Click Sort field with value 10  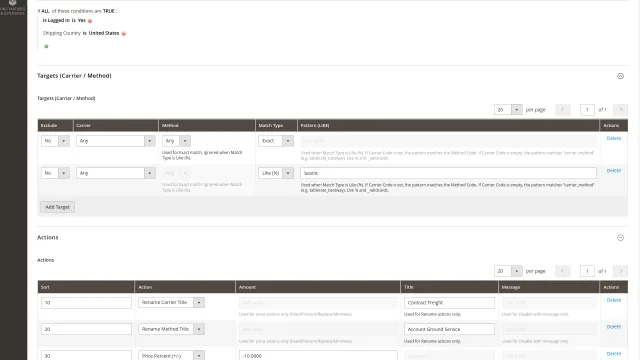pos(86,303)
